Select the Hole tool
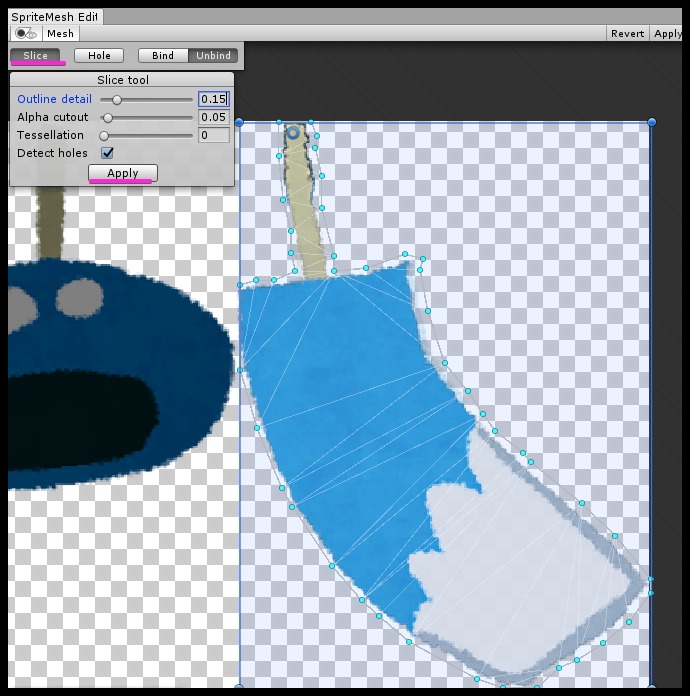The width and height of the screenshot is (690, 696). pyautogui.click(x=99, y=56)
